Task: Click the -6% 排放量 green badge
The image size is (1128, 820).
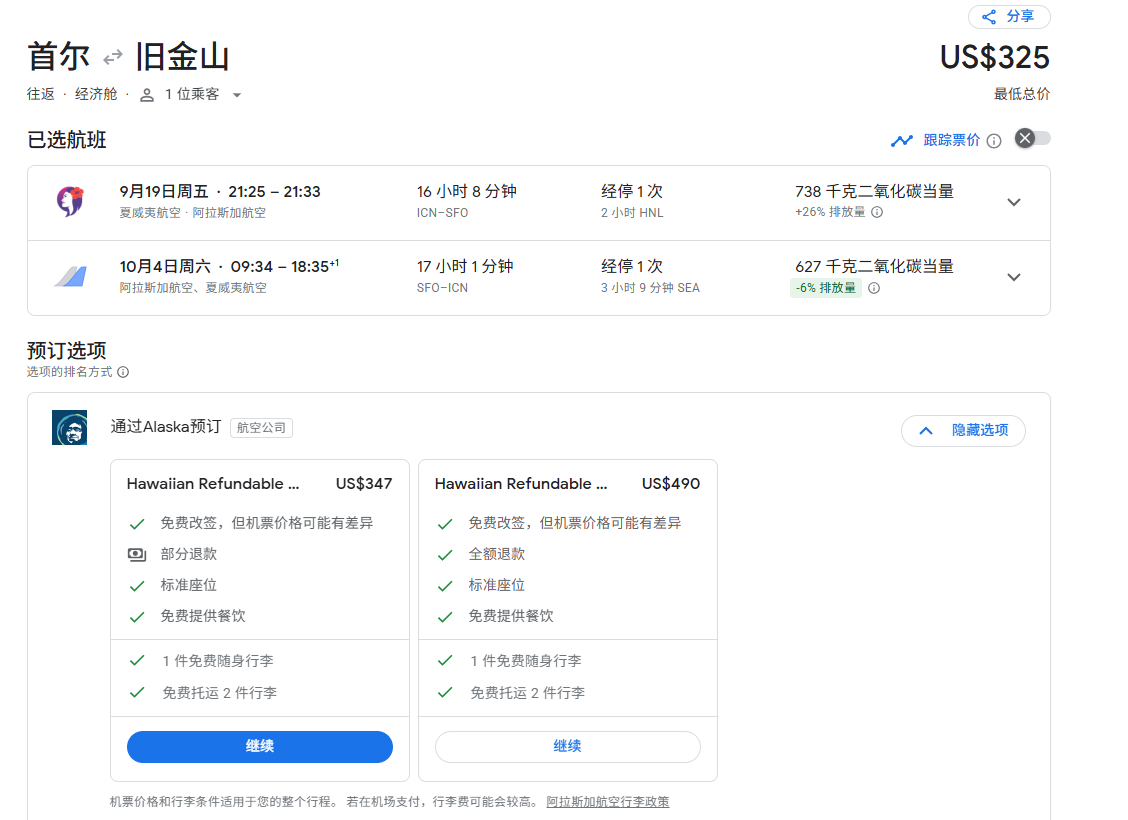Action: (x=825, y=288)
